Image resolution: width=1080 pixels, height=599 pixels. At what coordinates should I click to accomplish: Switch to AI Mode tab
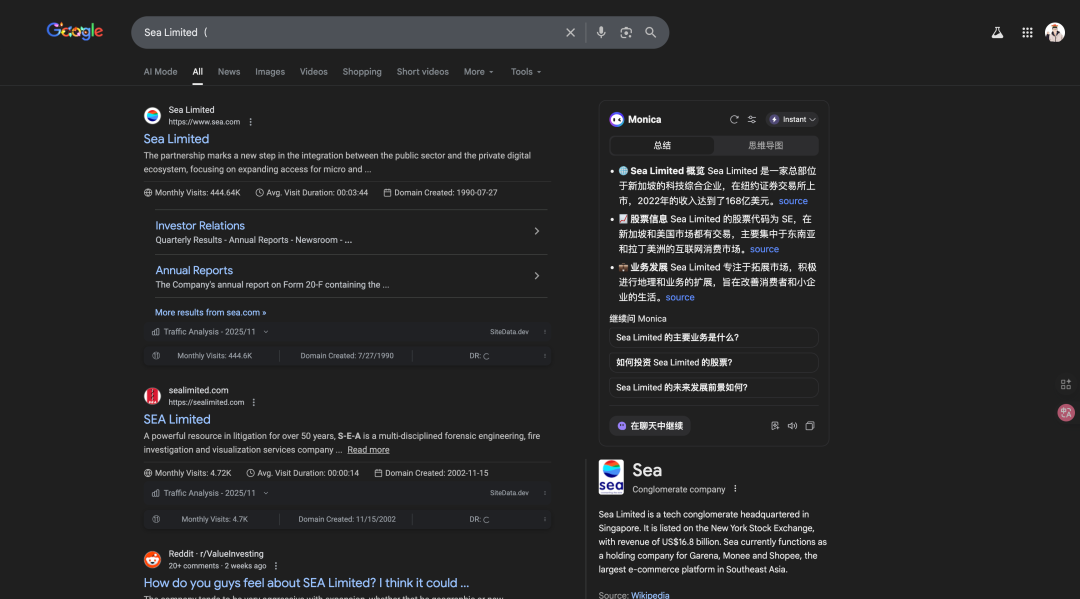pos(160,72)
